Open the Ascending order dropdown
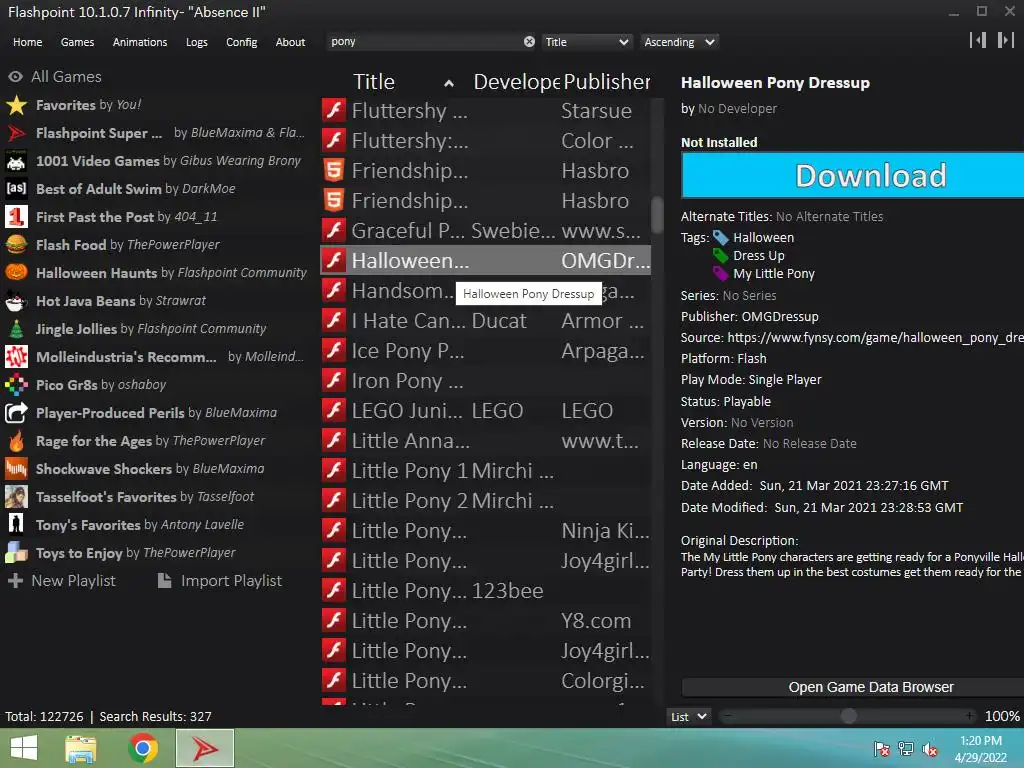1024x768 pixels. (x=679, y=42)
